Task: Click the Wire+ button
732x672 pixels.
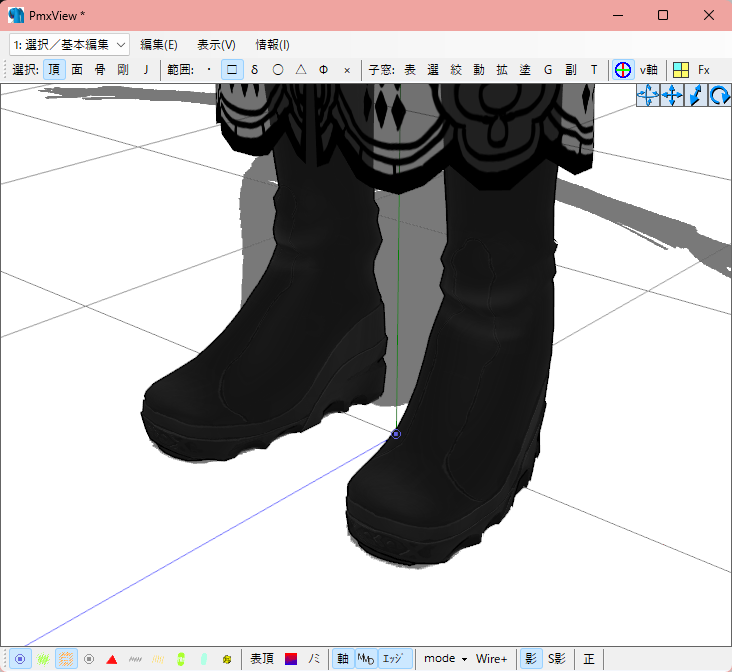Action: pos(491,659)
